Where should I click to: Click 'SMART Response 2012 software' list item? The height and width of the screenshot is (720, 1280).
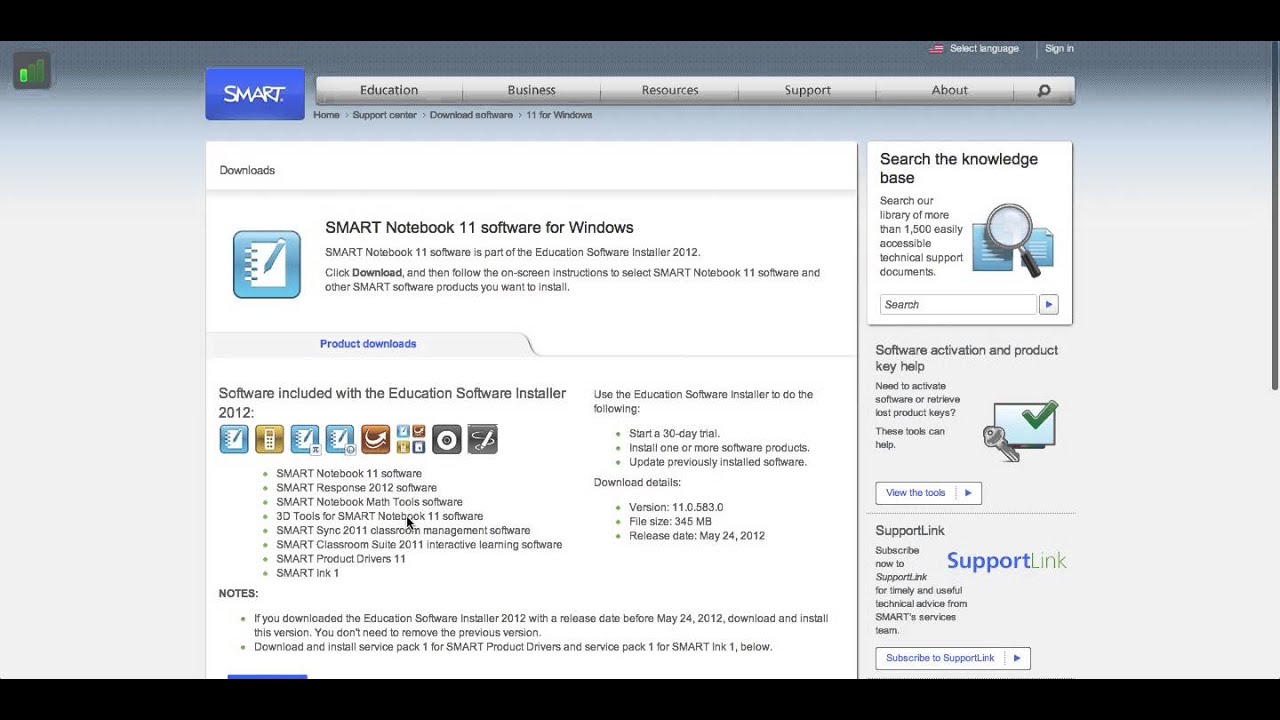(x=356, y=488)
